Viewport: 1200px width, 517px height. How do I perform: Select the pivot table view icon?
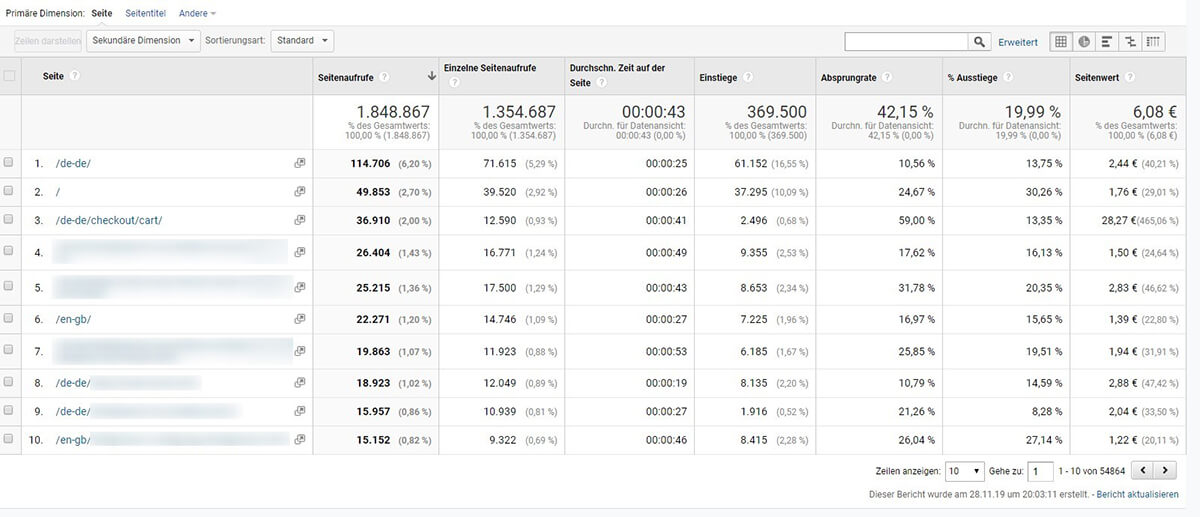1153,42
